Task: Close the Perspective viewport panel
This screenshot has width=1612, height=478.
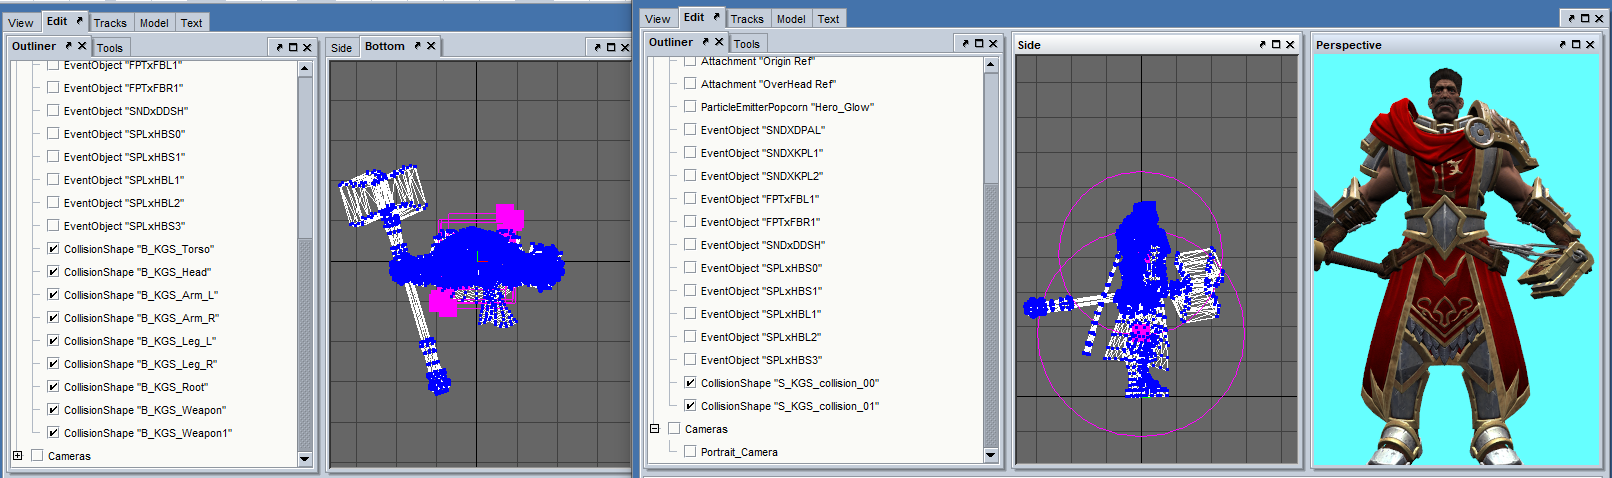Action: click(x=1590, y=44)
